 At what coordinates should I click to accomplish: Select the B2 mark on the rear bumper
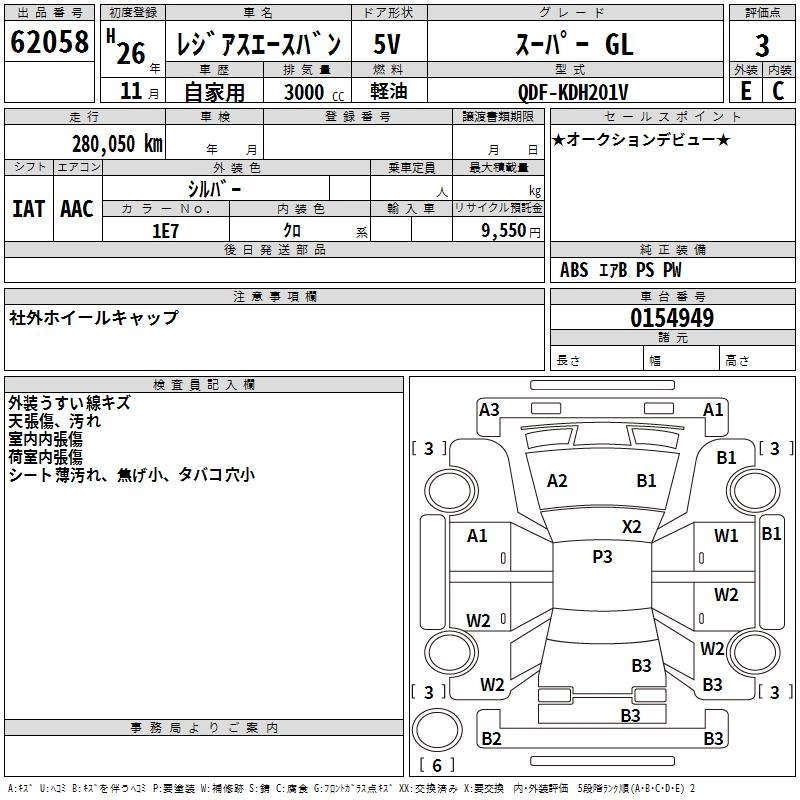491,739
